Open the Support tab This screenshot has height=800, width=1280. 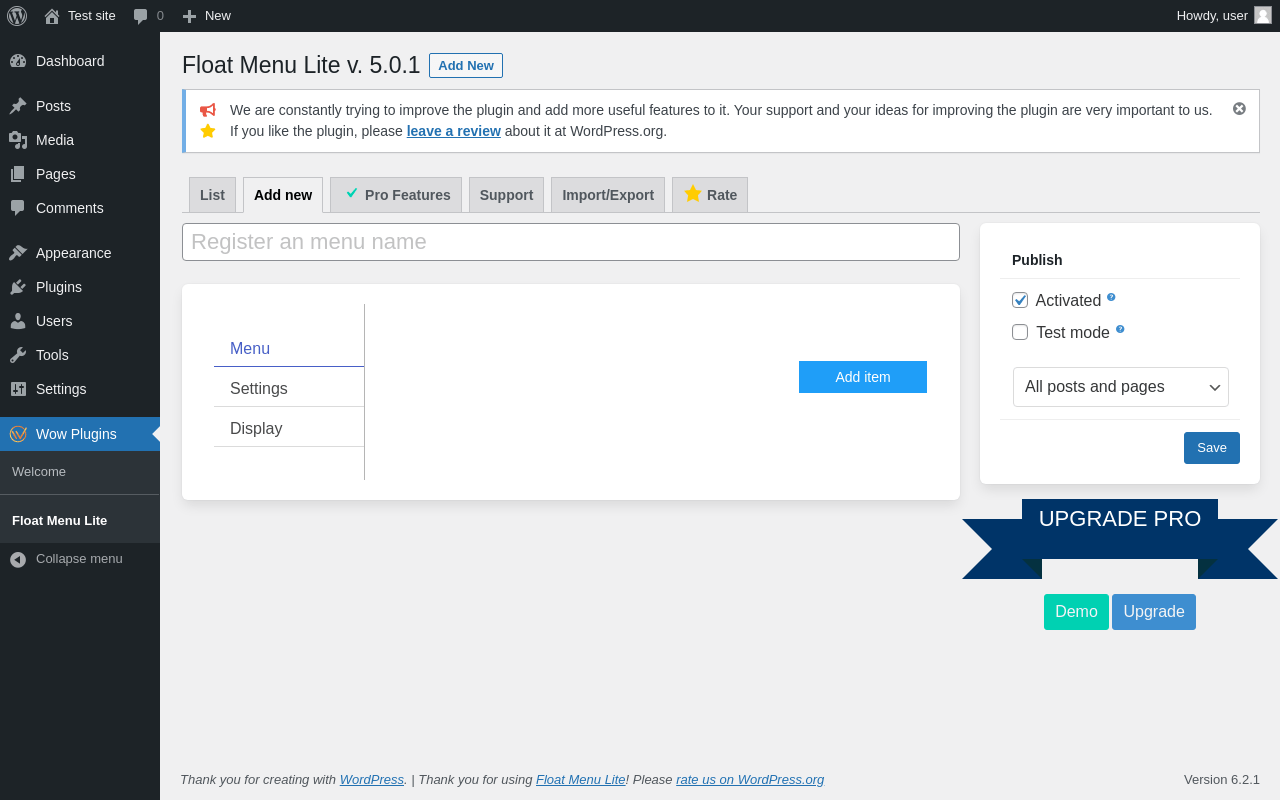click(x=506, y=195)
